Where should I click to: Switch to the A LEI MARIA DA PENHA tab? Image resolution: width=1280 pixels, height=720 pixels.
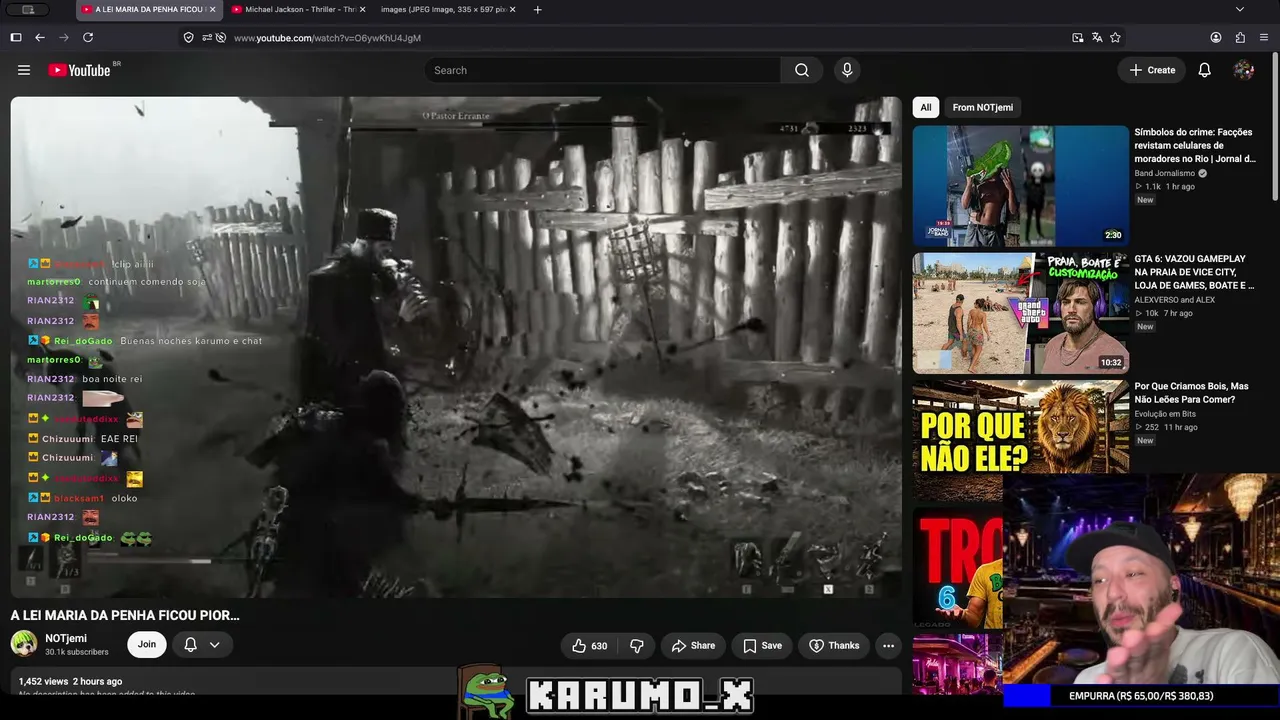pyautogui.click(x=148, y=9)
